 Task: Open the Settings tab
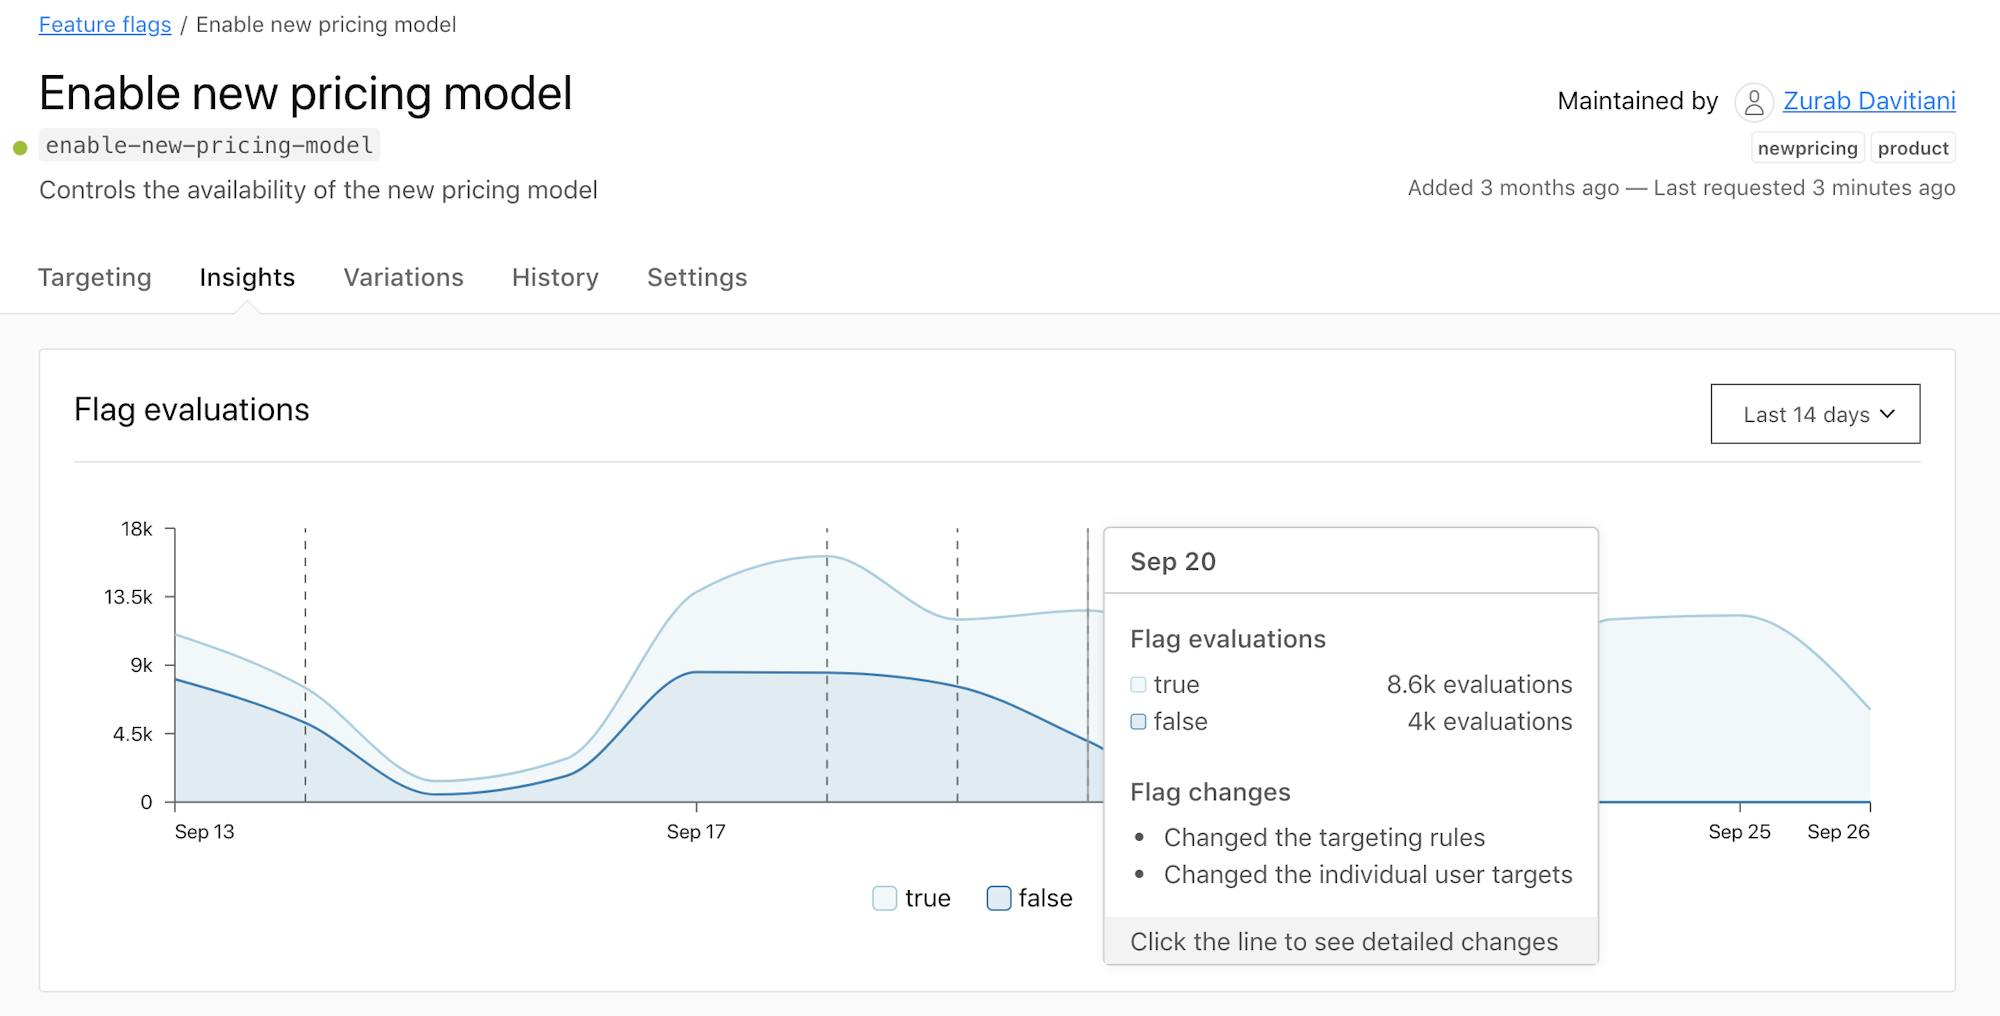[x=697, y=278]
